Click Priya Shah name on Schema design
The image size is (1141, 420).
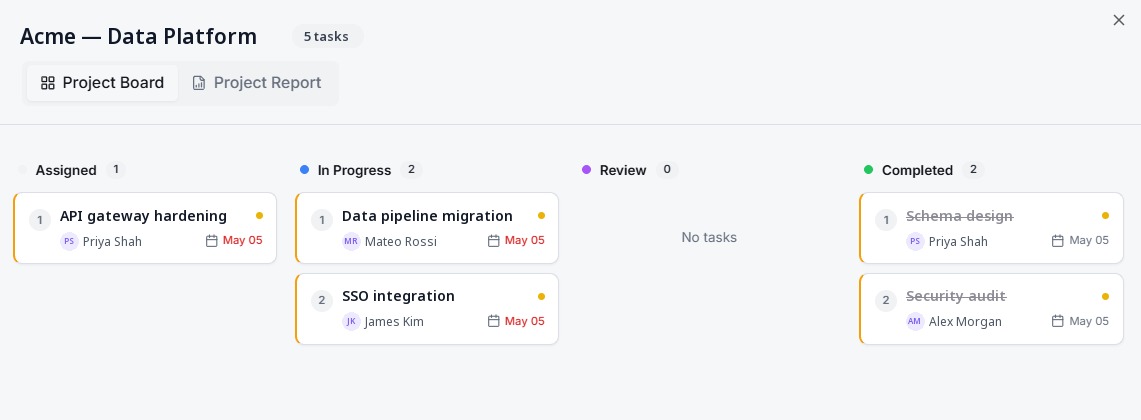pyautogui.click(x=958, y=242)
